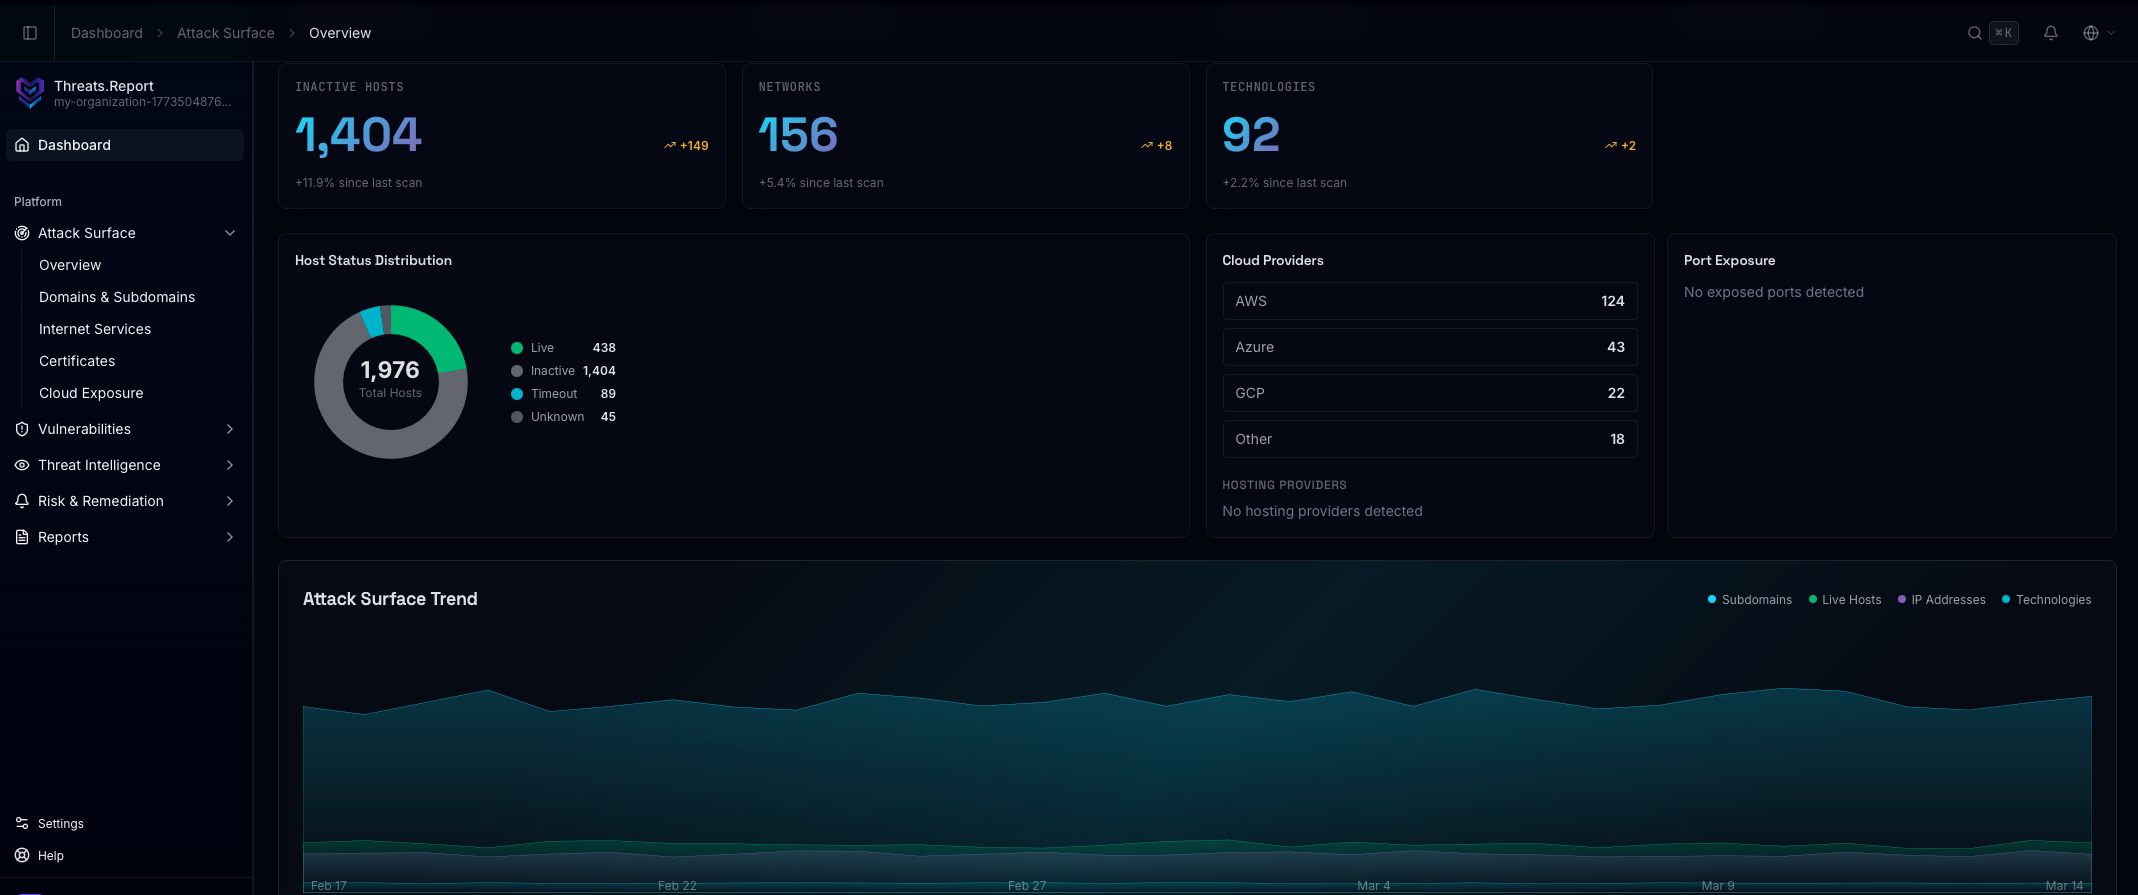Image resolution: width=2138 pixels, height=895 pixels.
Task: Open search with the magnifier icon
Action: click(1974, 33)
